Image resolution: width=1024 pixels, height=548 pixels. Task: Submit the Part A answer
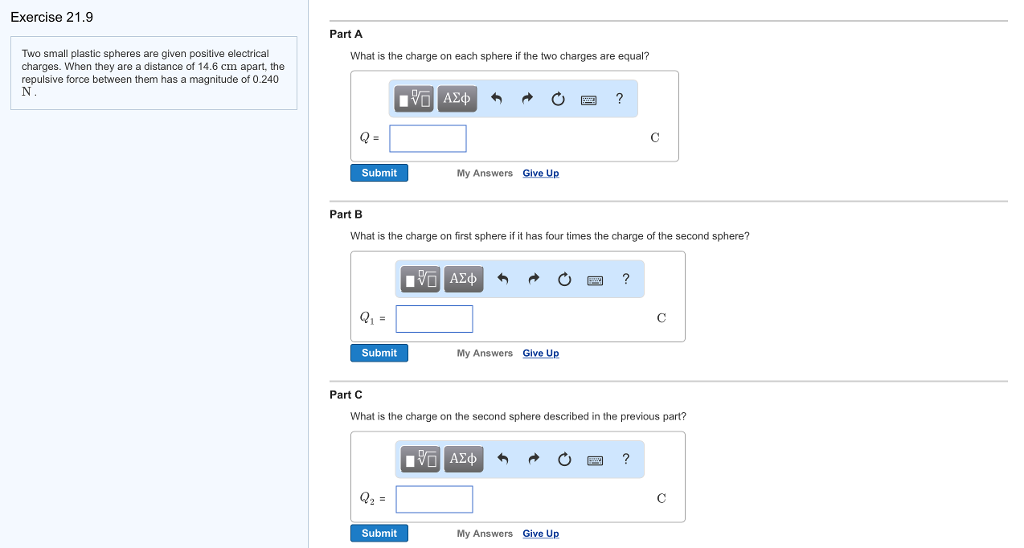pos(379,173)
